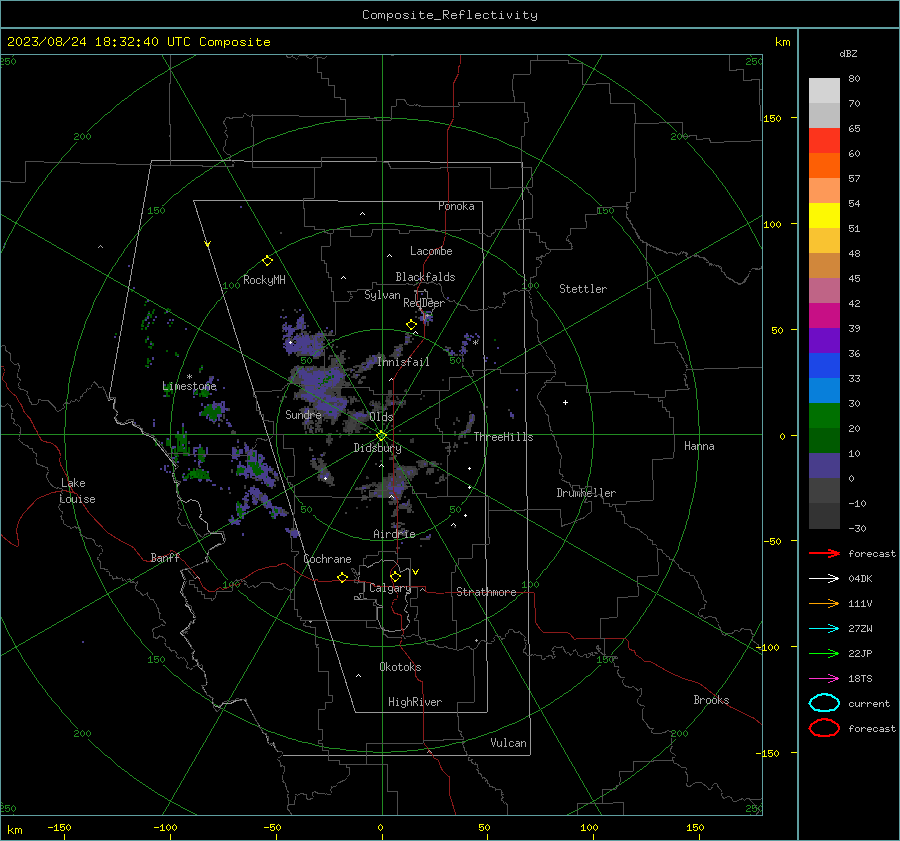Click the yellow radar-center diamond above Didsbury
The width and height of the screenshot is (900, 841).
382,435
